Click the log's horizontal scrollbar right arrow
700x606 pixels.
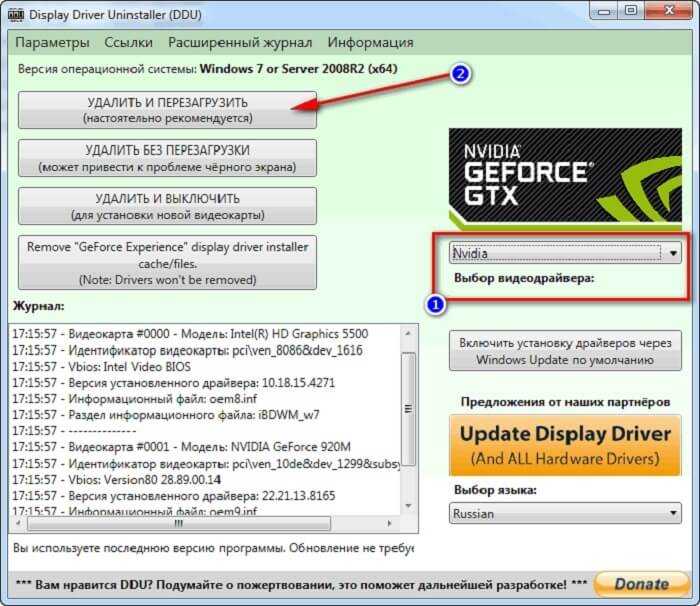pos(389,523)
